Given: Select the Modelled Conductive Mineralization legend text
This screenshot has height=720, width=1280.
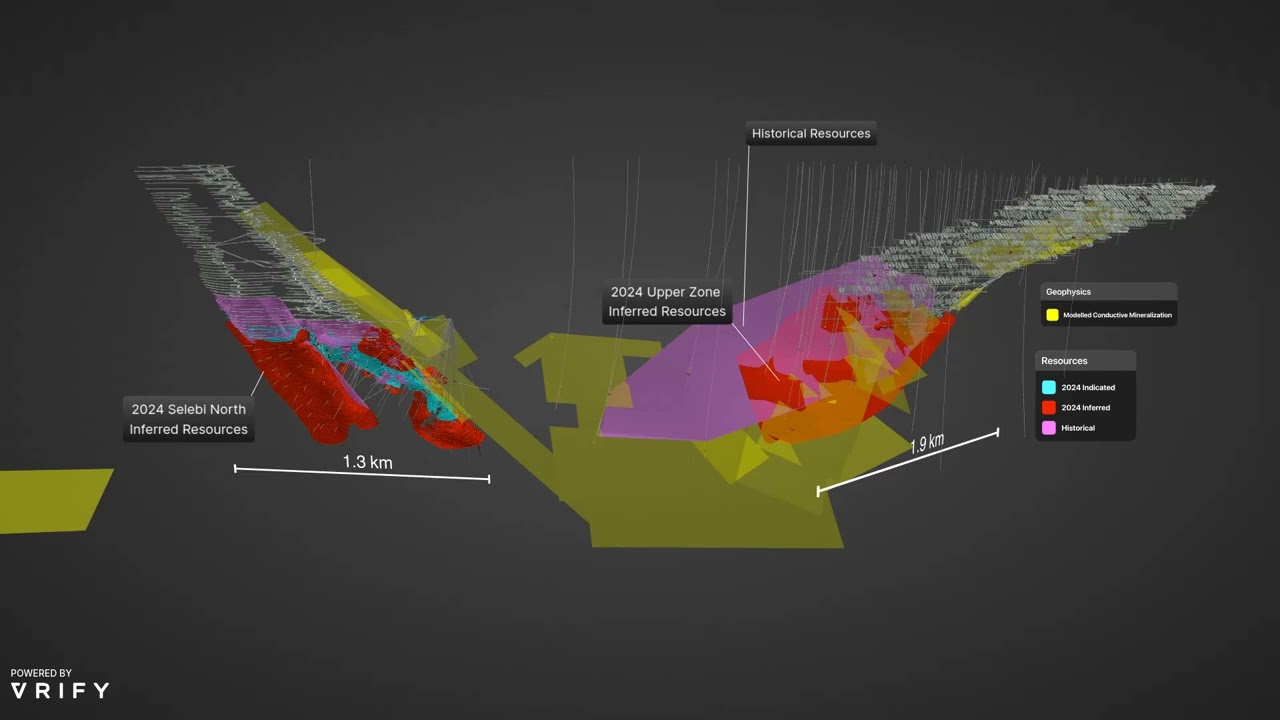Looking at the screenshot, I should 1117,315.
